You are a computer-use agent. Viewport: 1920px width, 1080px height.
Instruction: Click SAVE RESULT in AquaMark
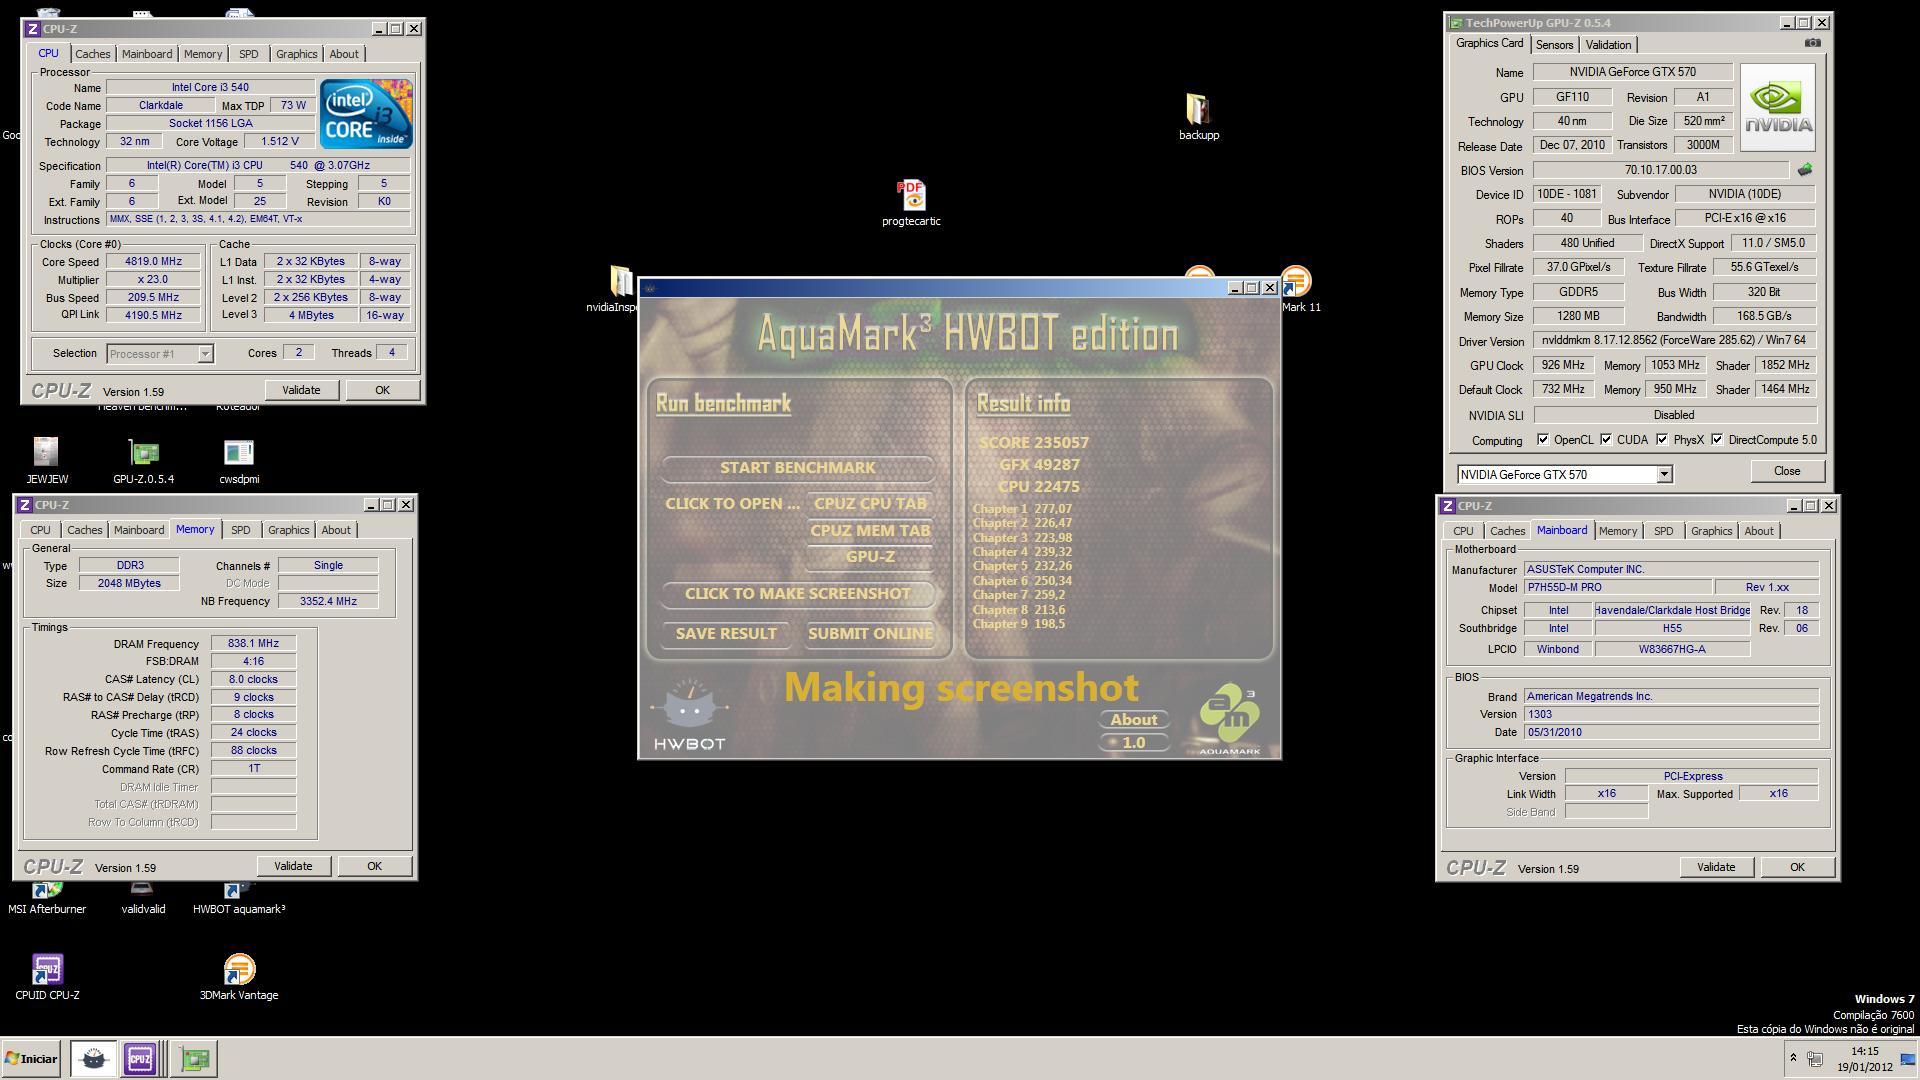point(726,634)
